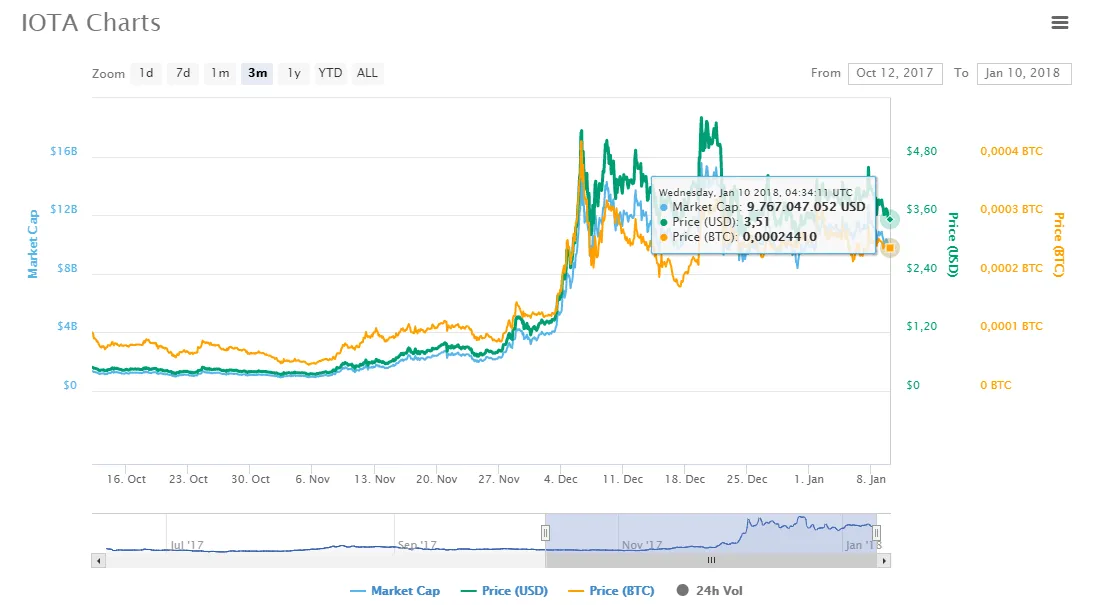Click the Price (BTC) vertical axis title

1059,245
